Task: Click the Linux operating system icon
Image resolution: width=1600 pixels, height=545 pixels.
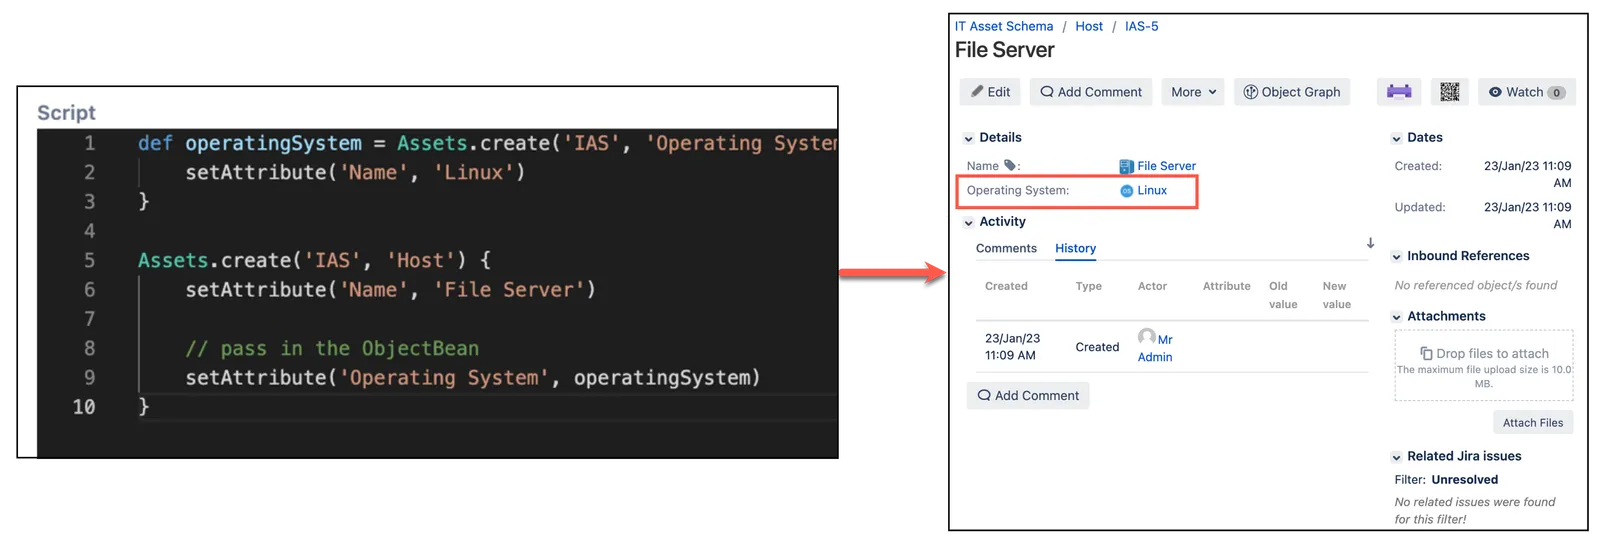Action: pos(1126,191)
